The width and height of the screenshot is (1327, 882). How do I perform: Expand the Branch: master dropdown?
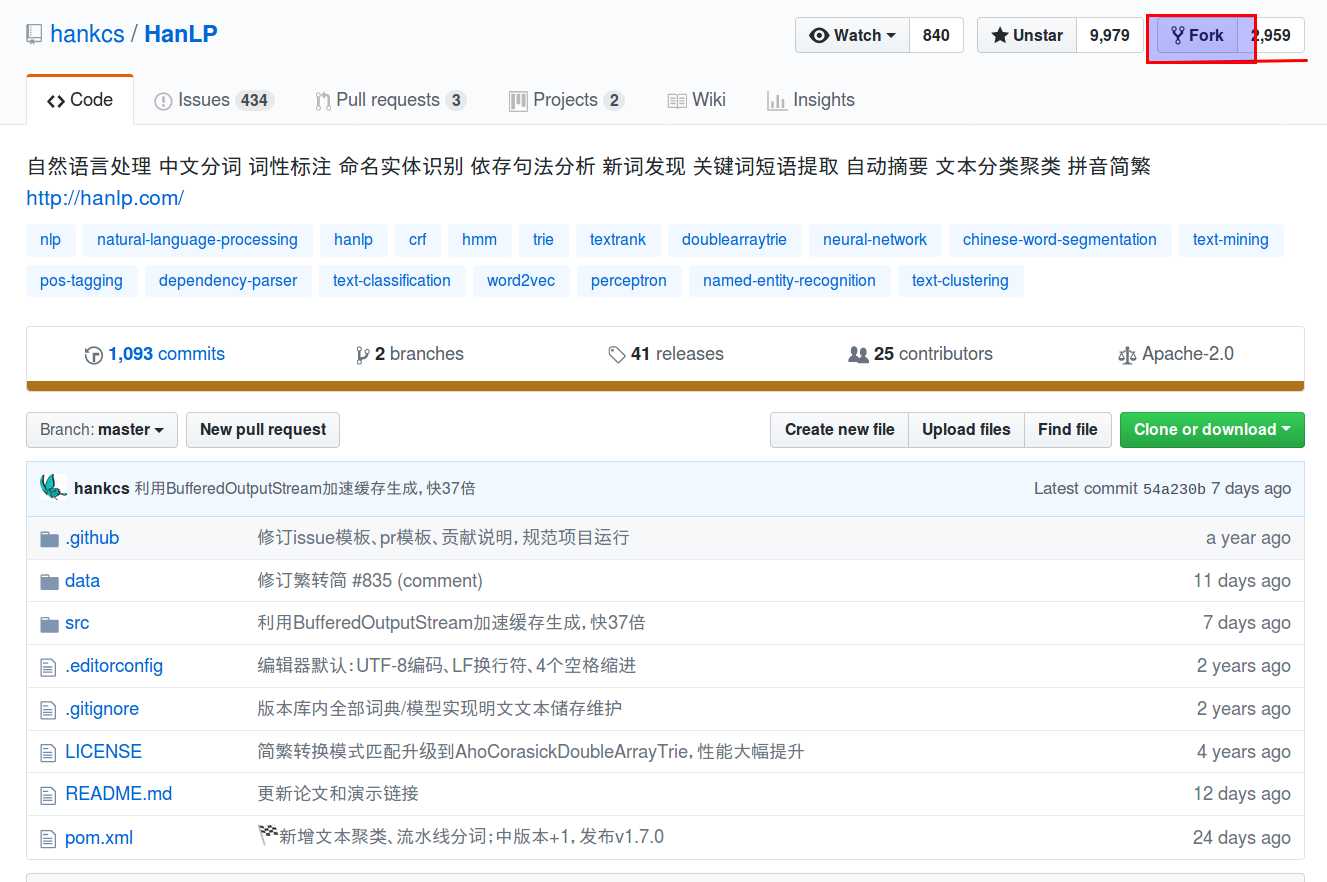tap(102, 430)
